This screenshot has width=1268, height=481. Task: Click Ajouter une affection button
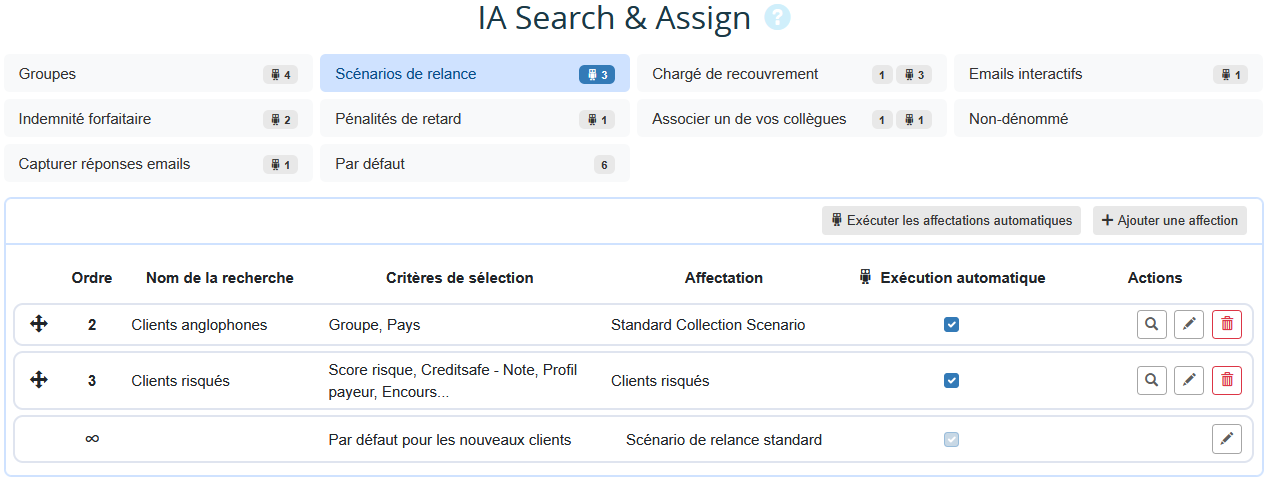tap(1169, 221)
